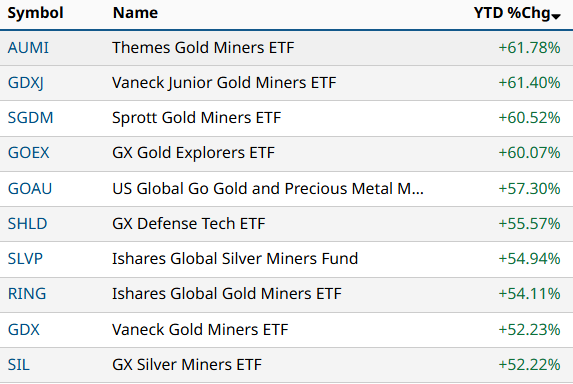Open the GOEX symbol link

tap(29, 153)
